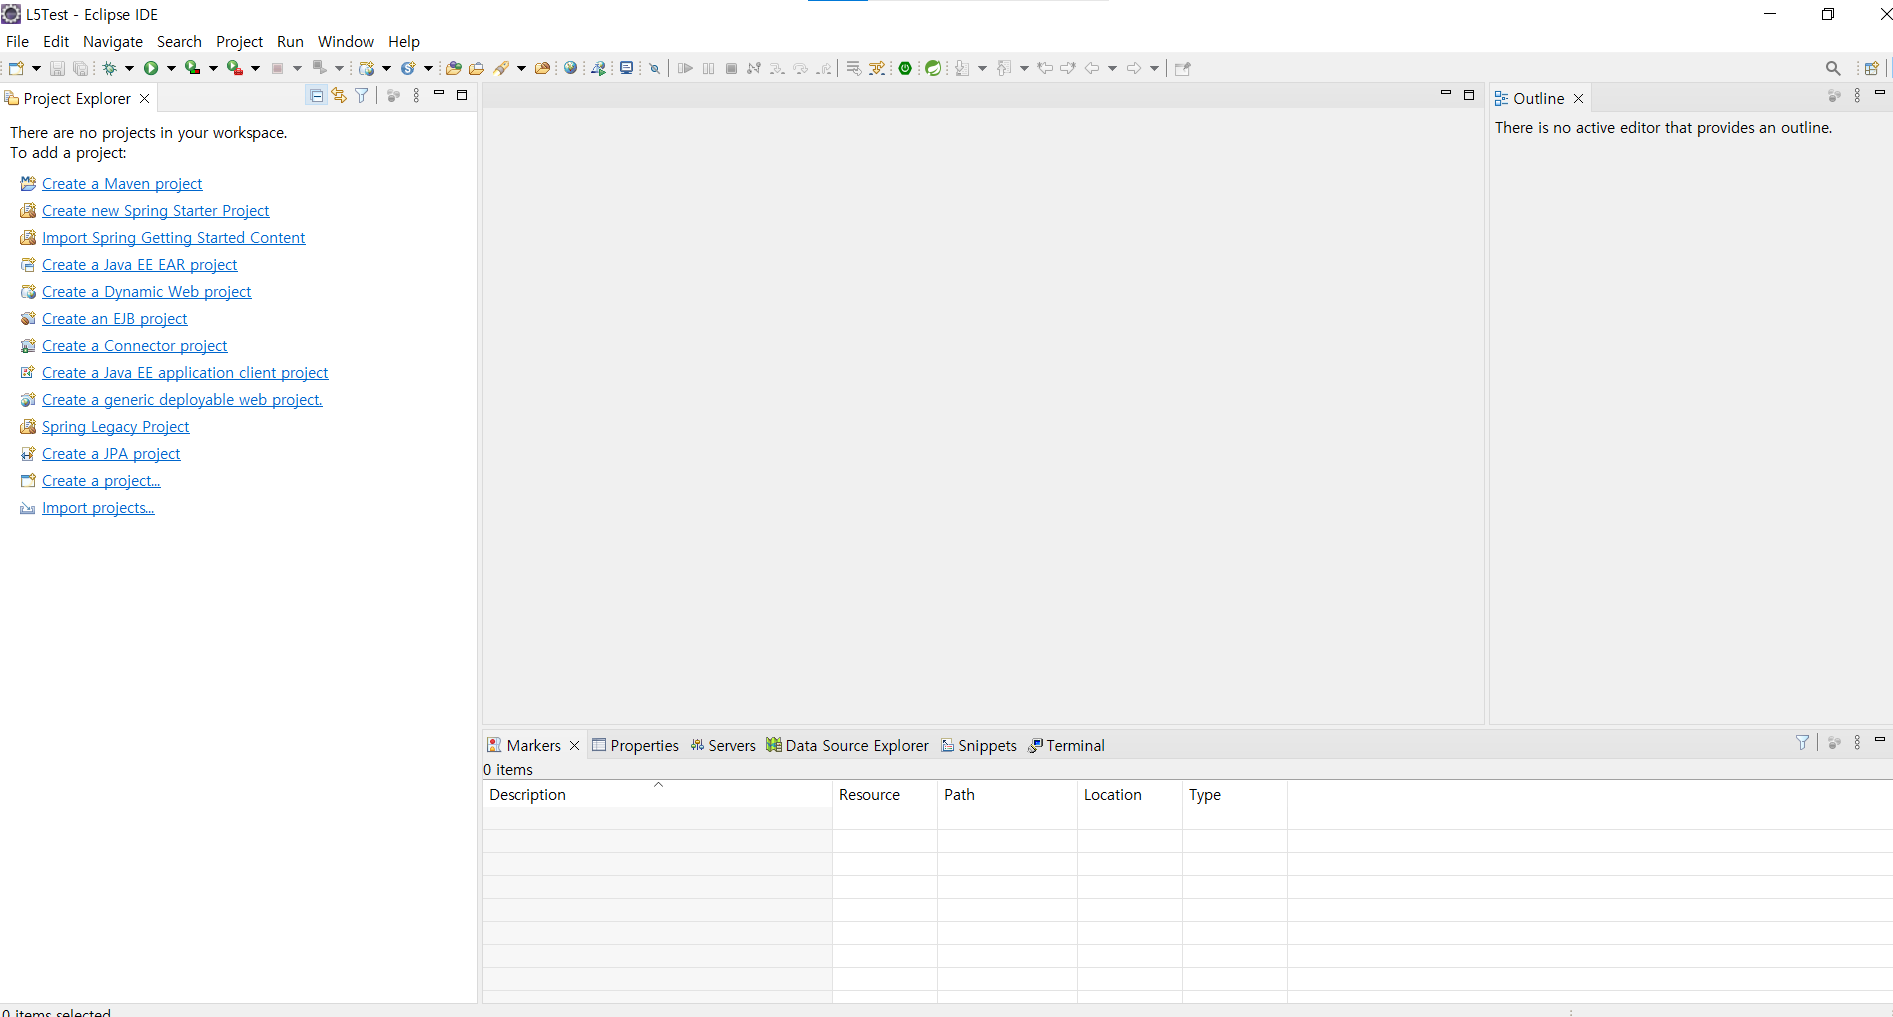Close the Outline view tab

[1579, 98]
